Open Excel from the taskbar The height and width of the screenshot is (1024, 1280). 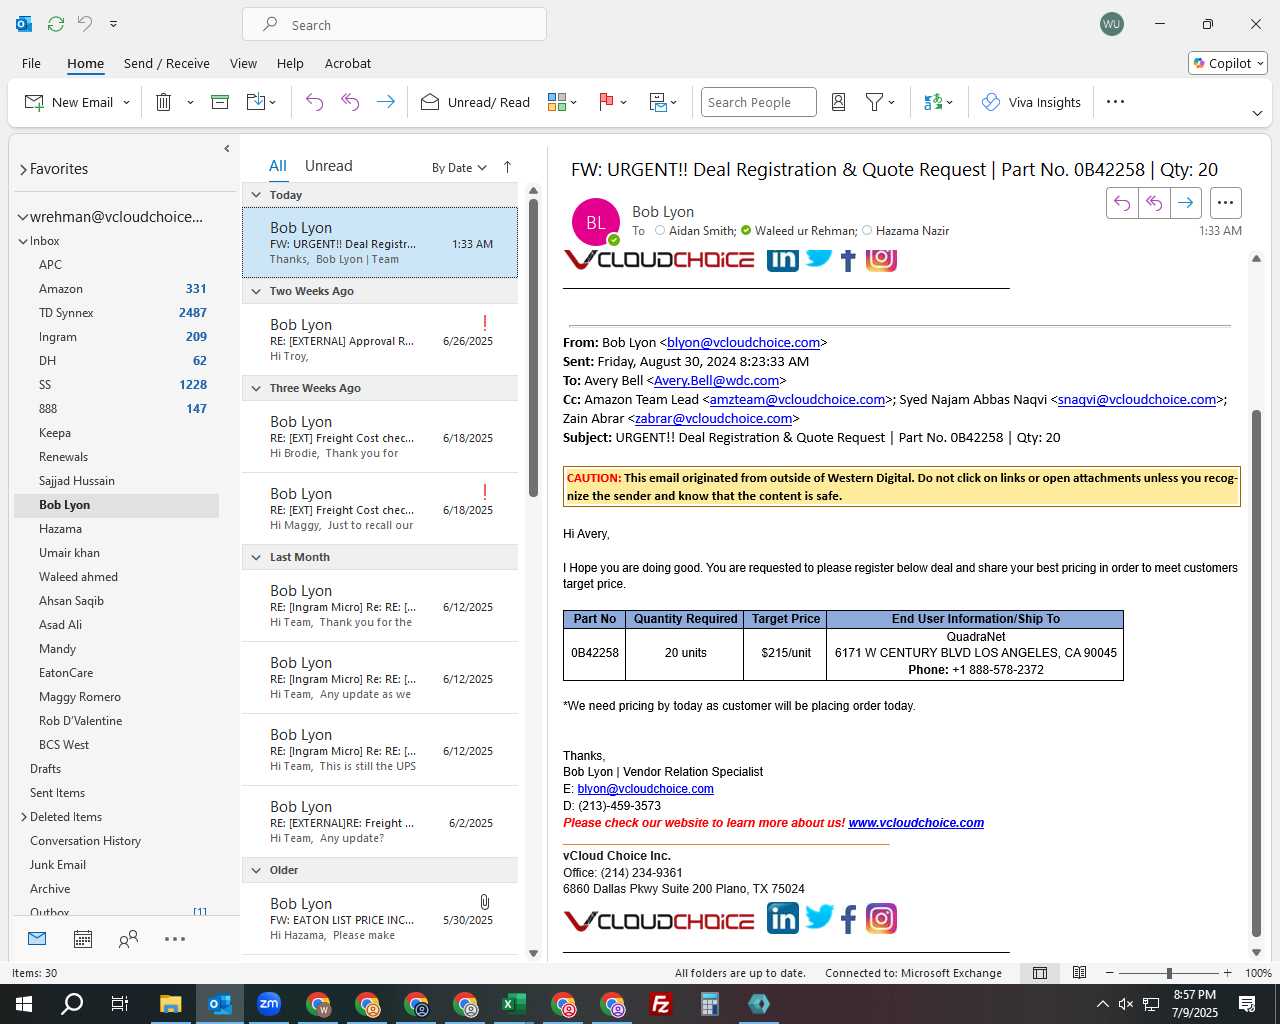point(513,1004)
